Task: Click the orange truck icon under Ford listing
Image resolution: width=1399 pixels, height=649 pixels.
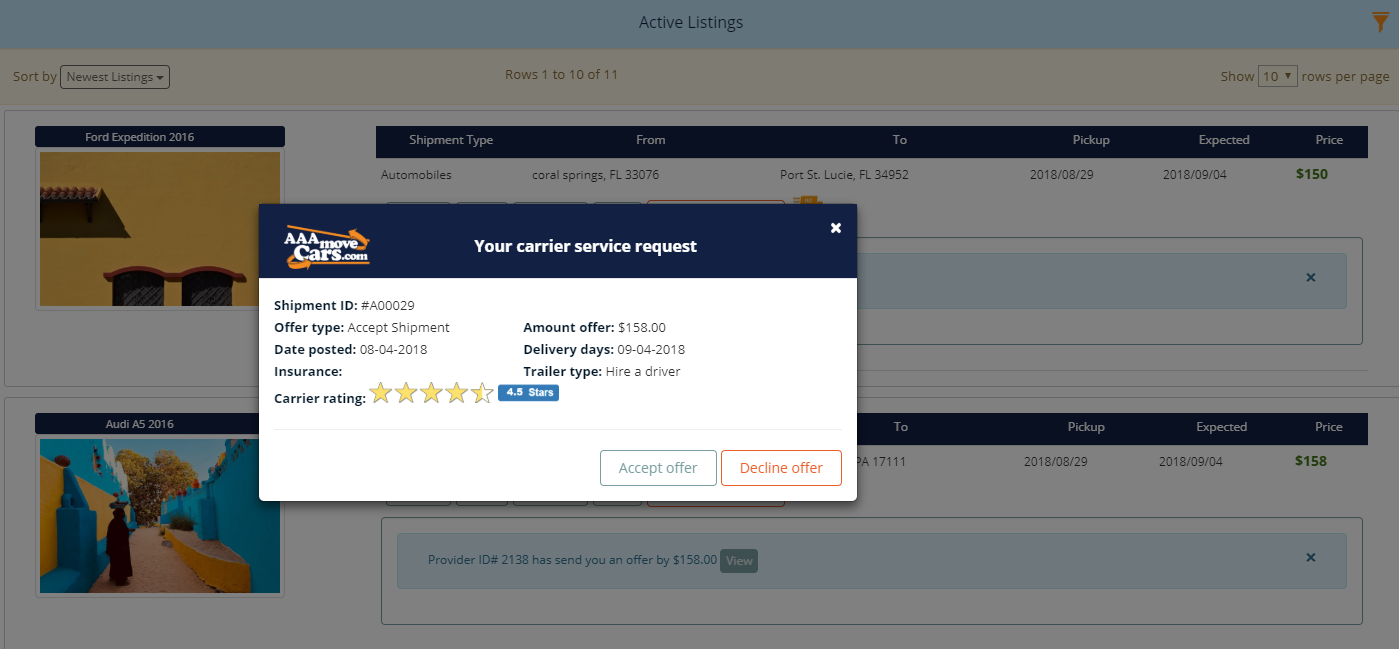Action: point(806,201)
